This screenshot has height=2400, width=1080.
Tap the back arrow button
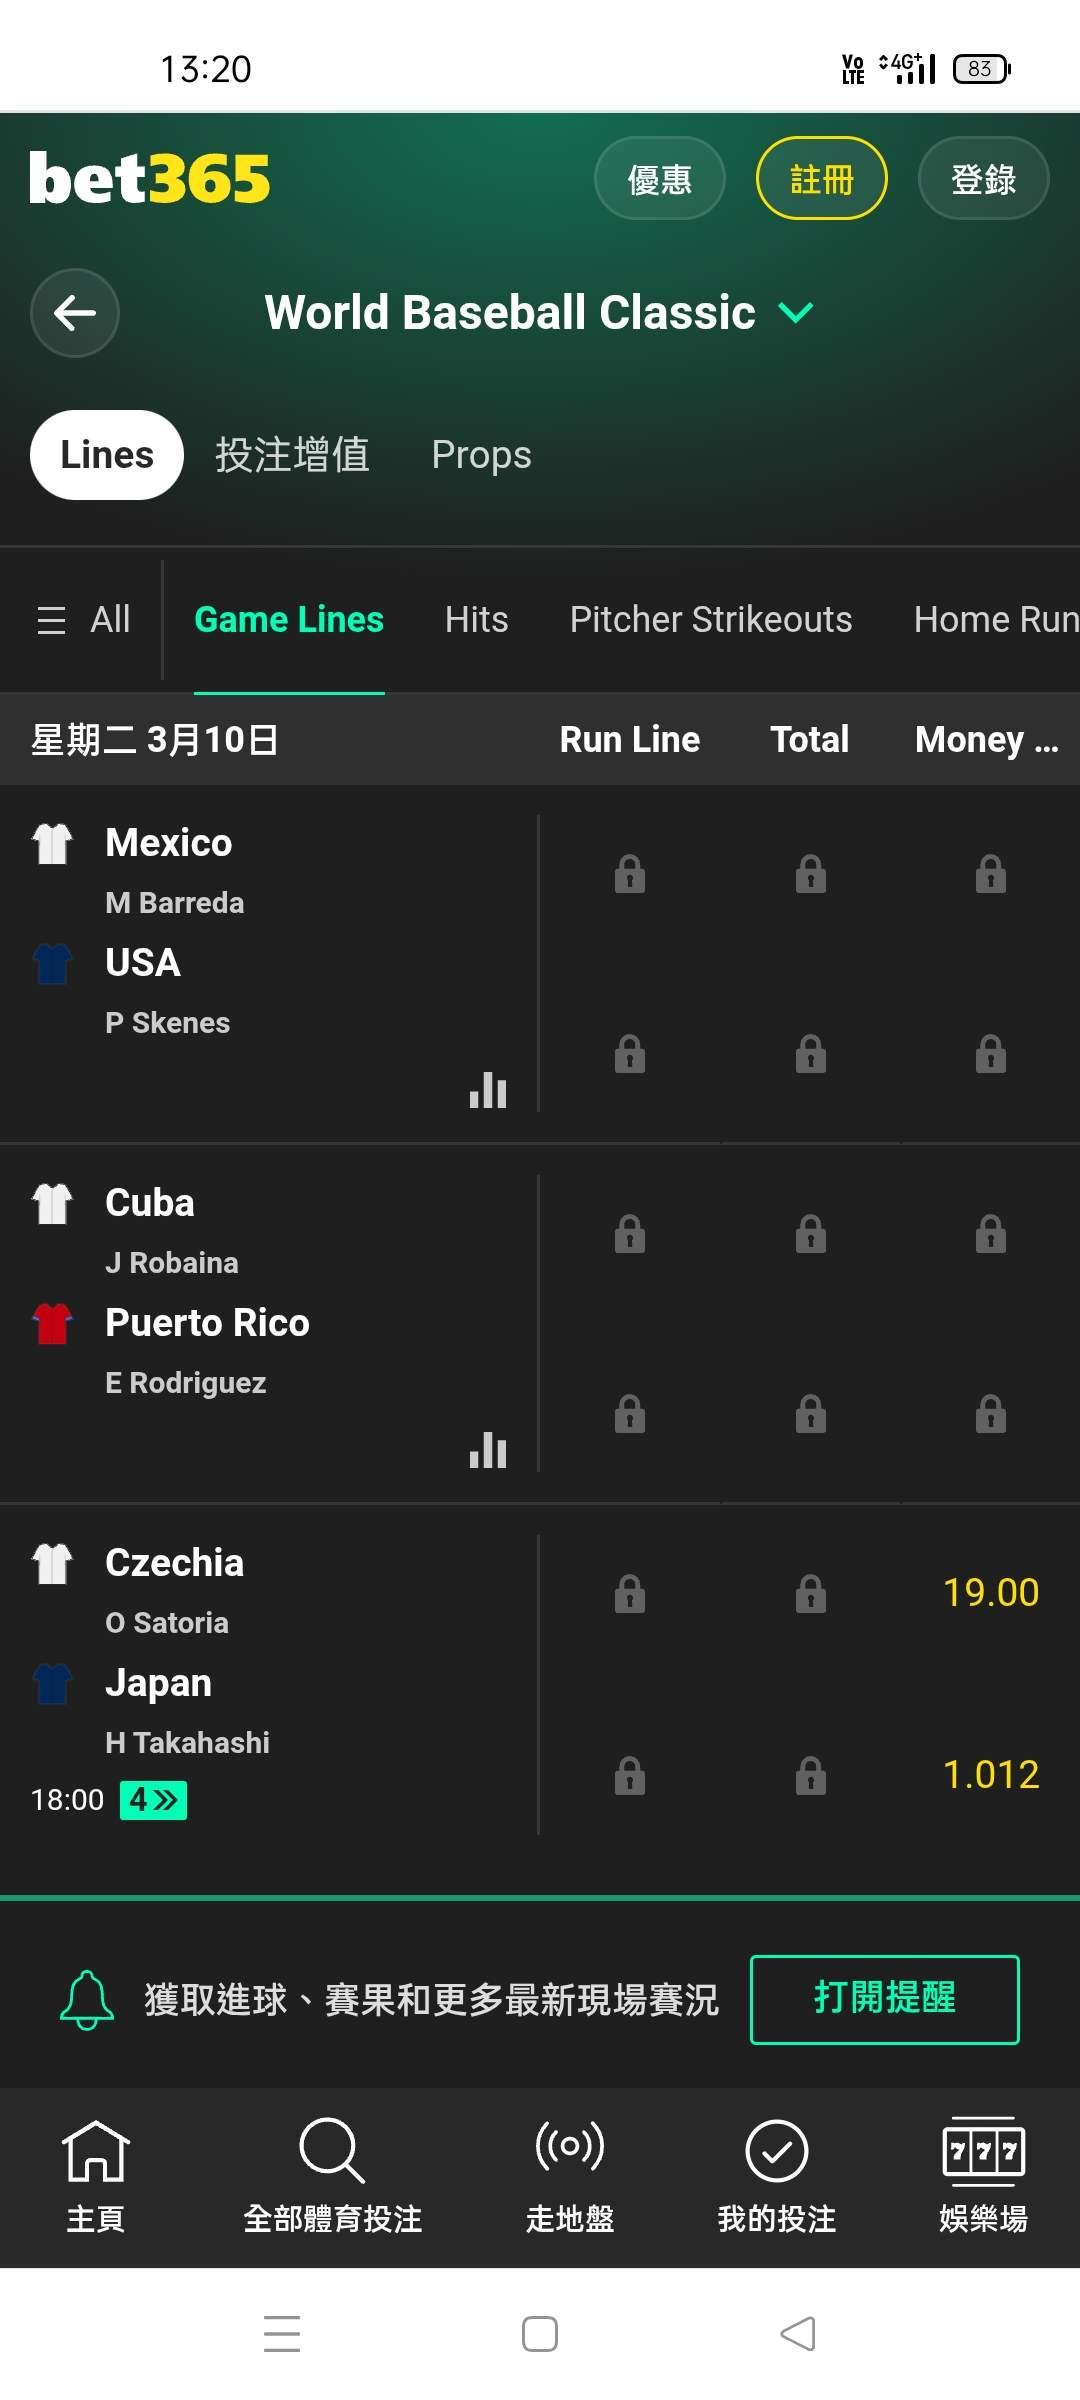point(75,313)
